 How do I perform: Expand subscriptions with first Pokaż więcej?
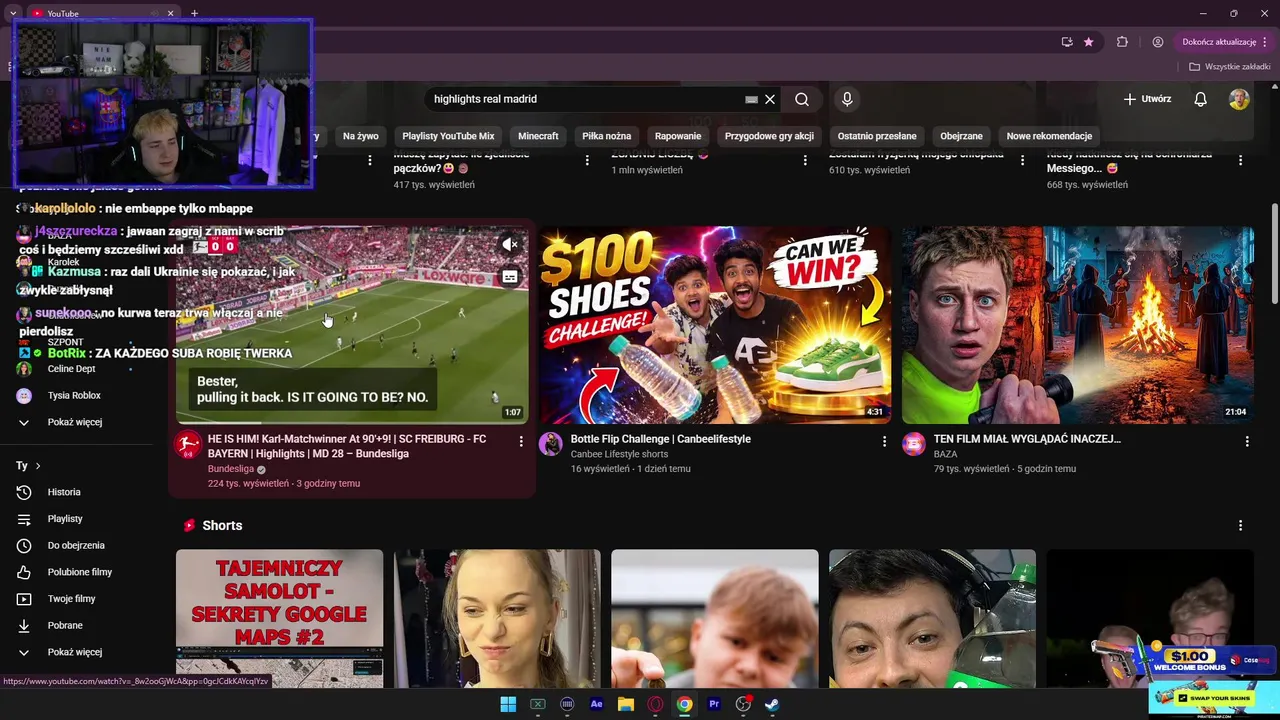pos(75,422)
